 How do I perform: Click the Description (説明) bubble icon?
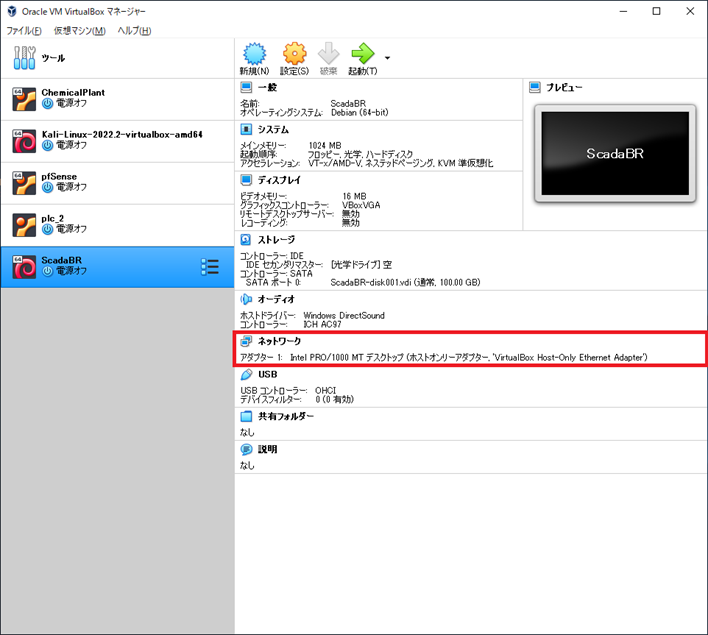point(246,449)
